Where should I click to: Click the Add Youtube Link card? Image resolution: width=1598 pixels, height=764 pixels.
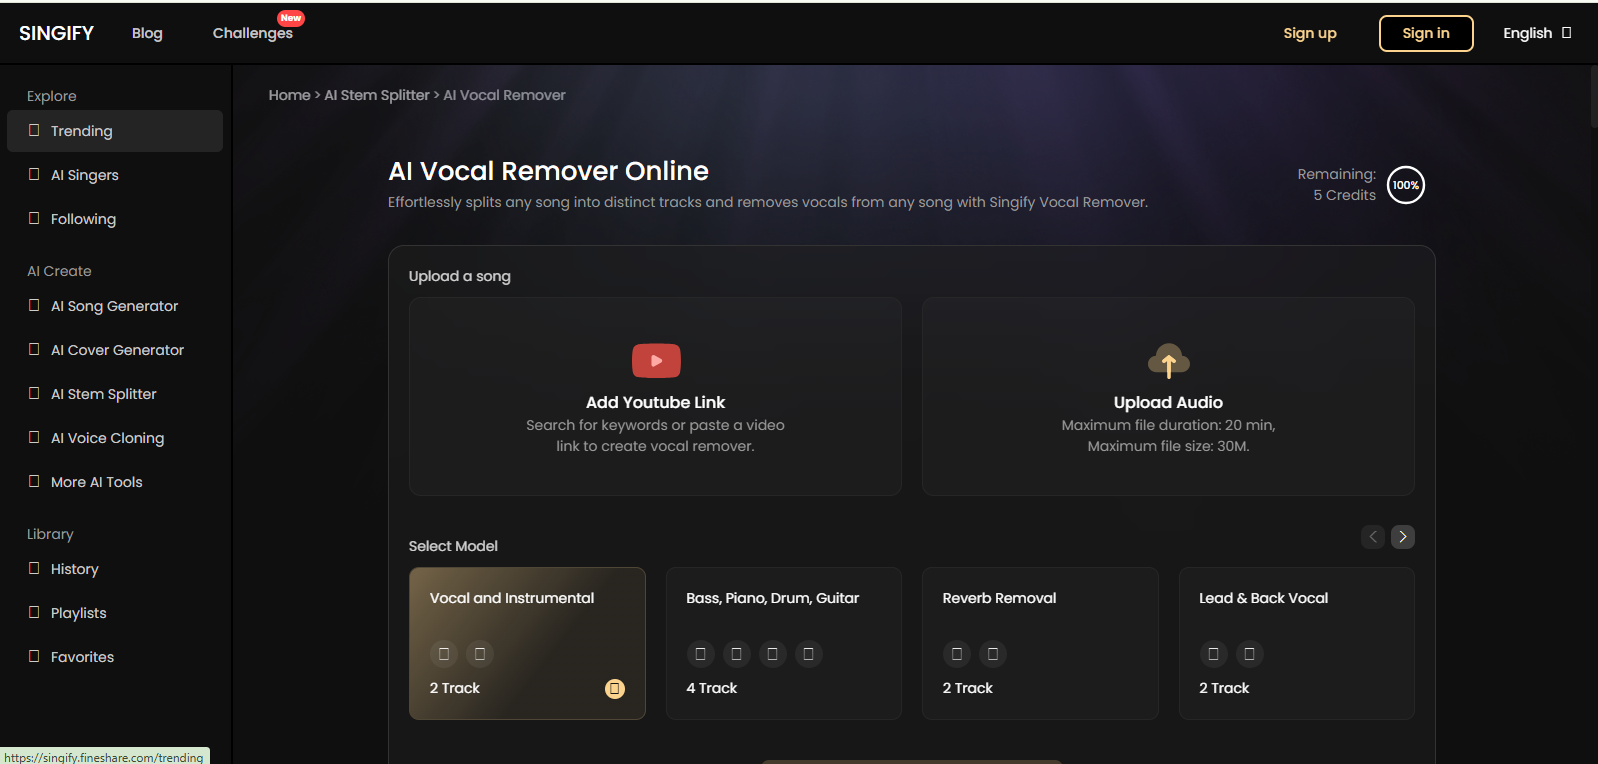point(655,396)
